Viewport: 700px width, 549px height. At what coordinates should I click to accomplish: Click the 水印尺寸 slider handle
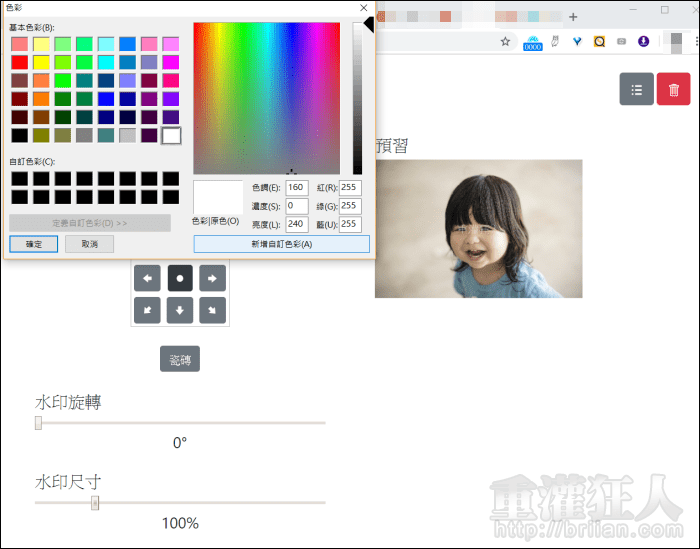(x=95, y=503)
